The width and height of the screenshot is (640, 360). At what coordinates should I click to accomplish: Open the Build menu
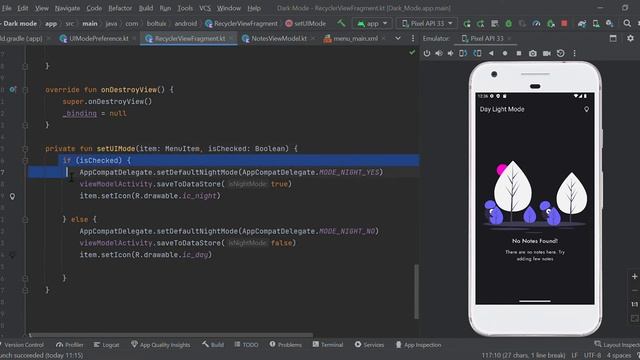tap(146, 8)
